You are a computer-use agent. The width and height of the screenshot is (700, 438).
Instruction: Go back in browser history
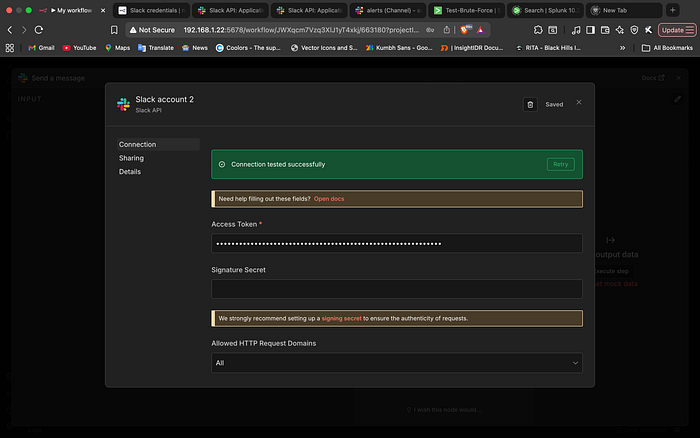[x=10, y=30]
